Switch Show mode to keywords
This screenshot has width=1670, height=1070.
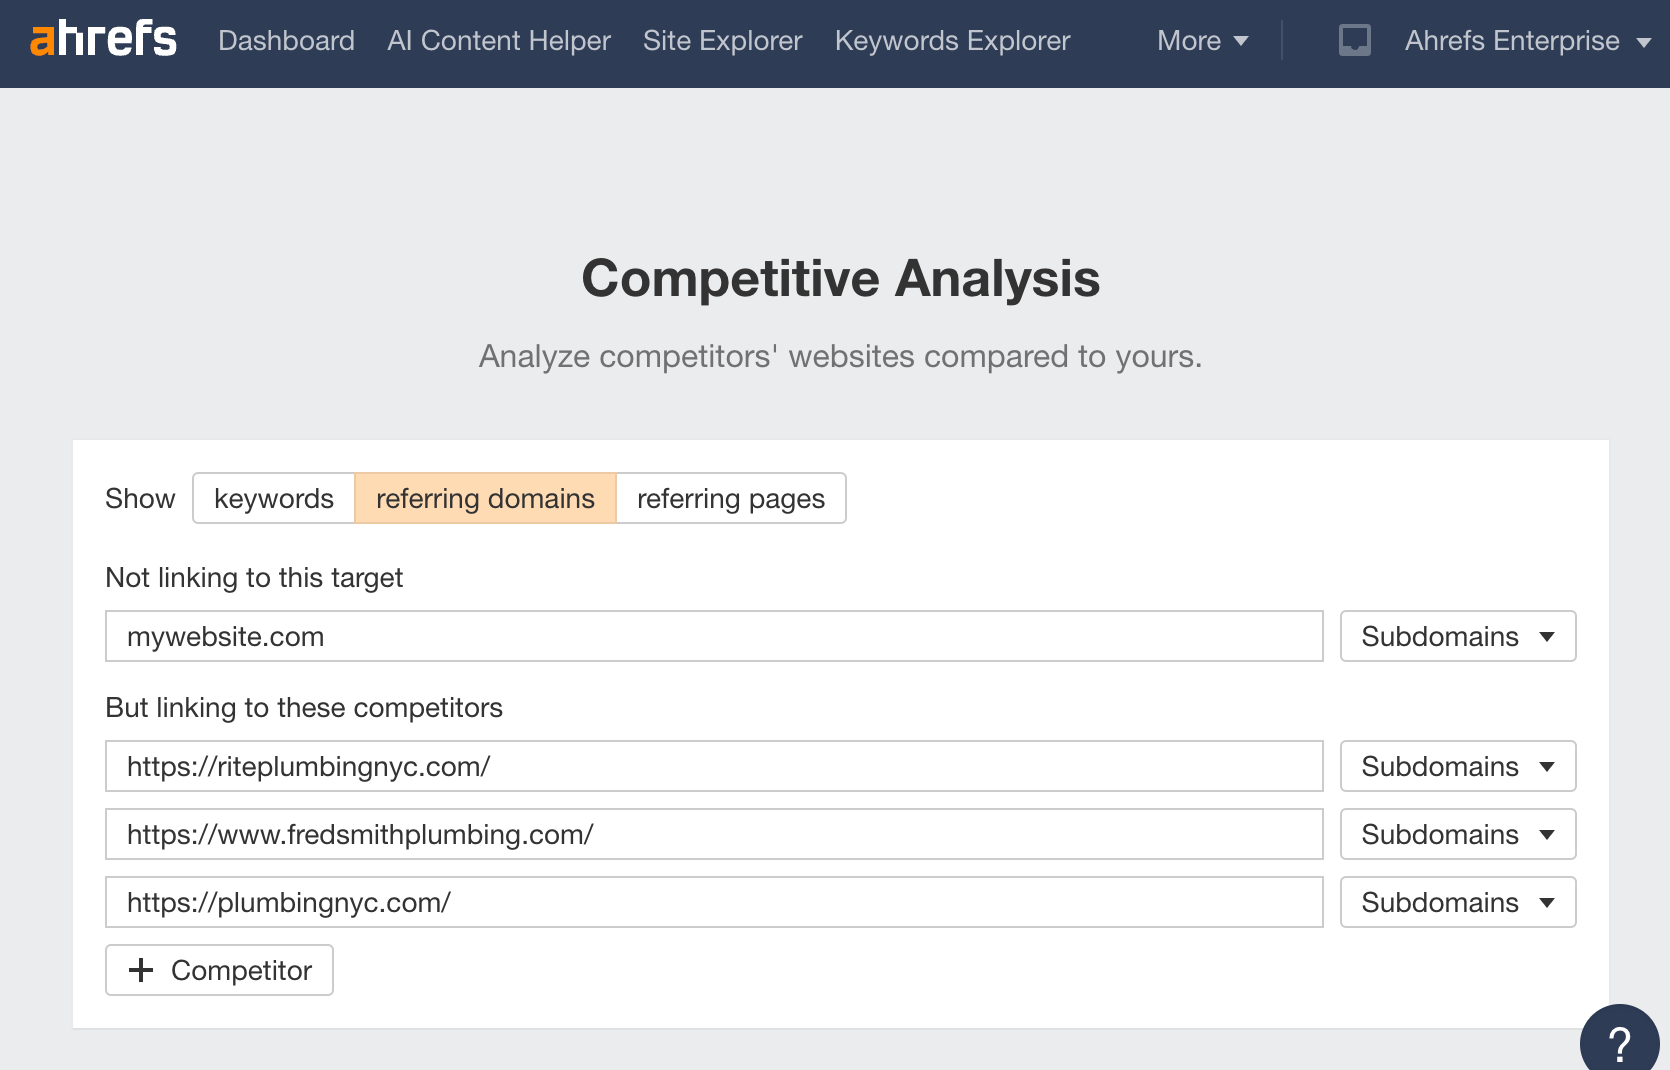[273, 498]
